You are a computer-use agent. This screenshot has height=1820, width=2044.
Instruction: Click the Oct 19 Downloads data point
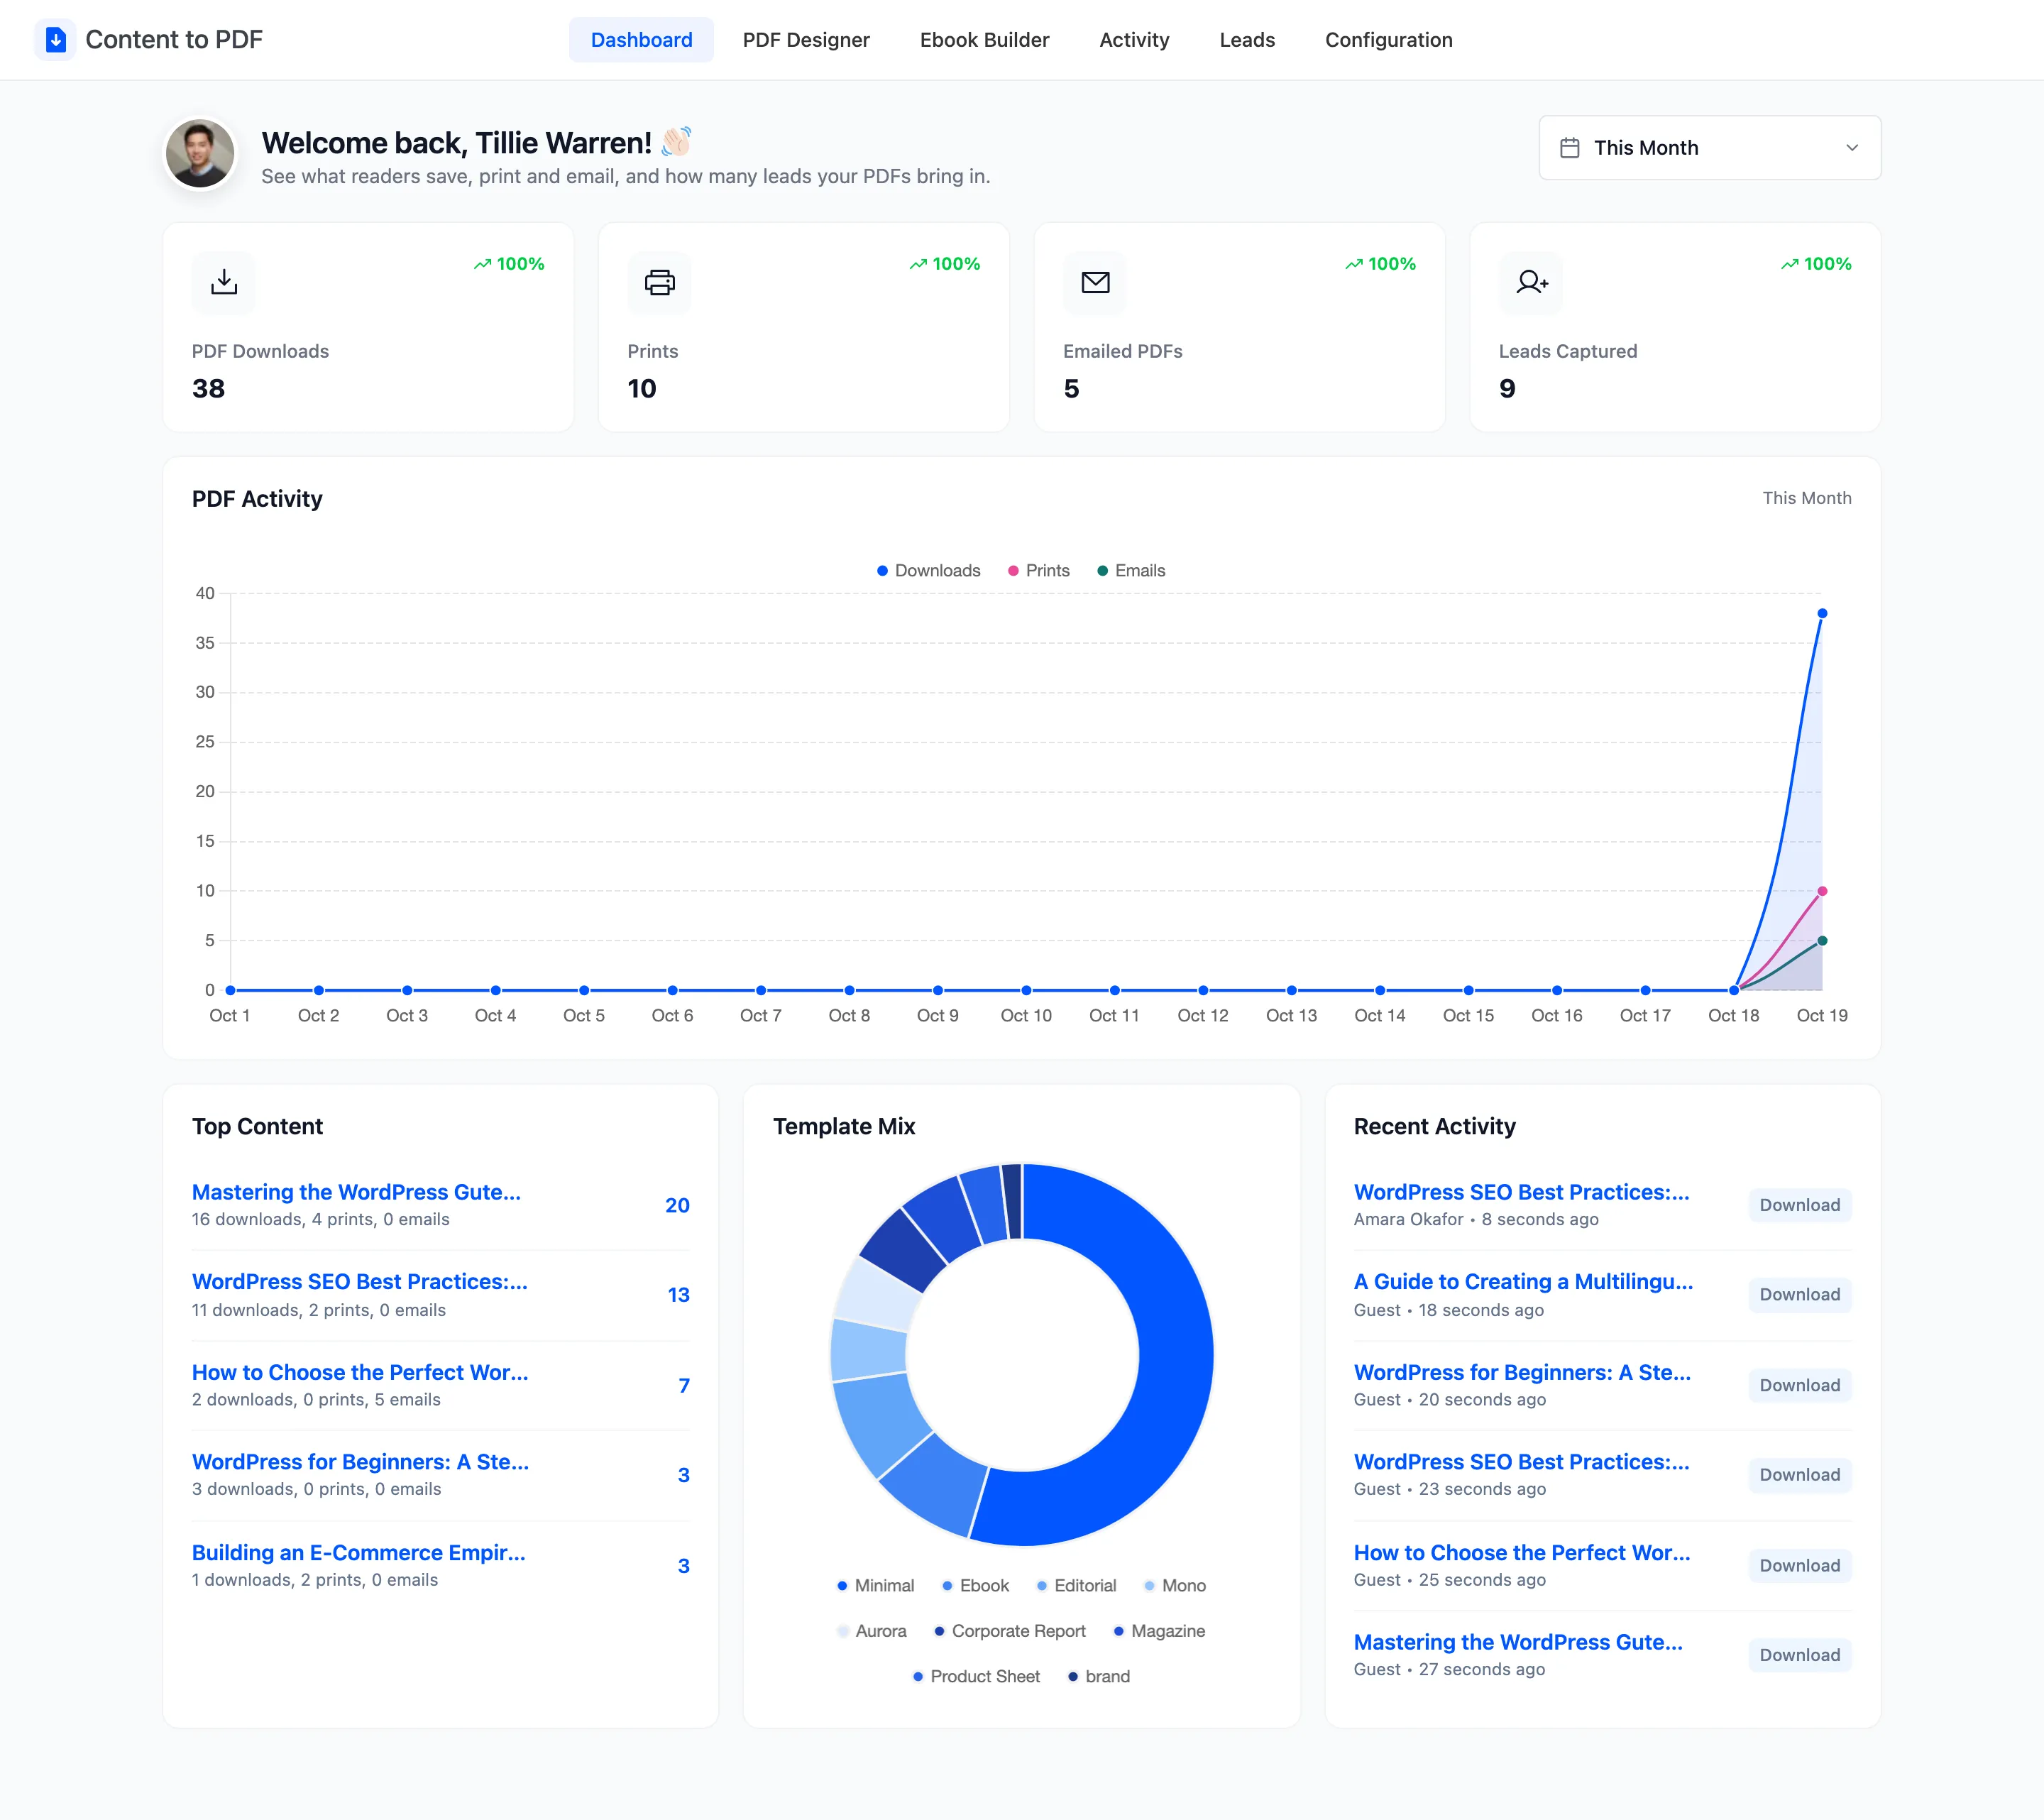[x=1822, y=613]
